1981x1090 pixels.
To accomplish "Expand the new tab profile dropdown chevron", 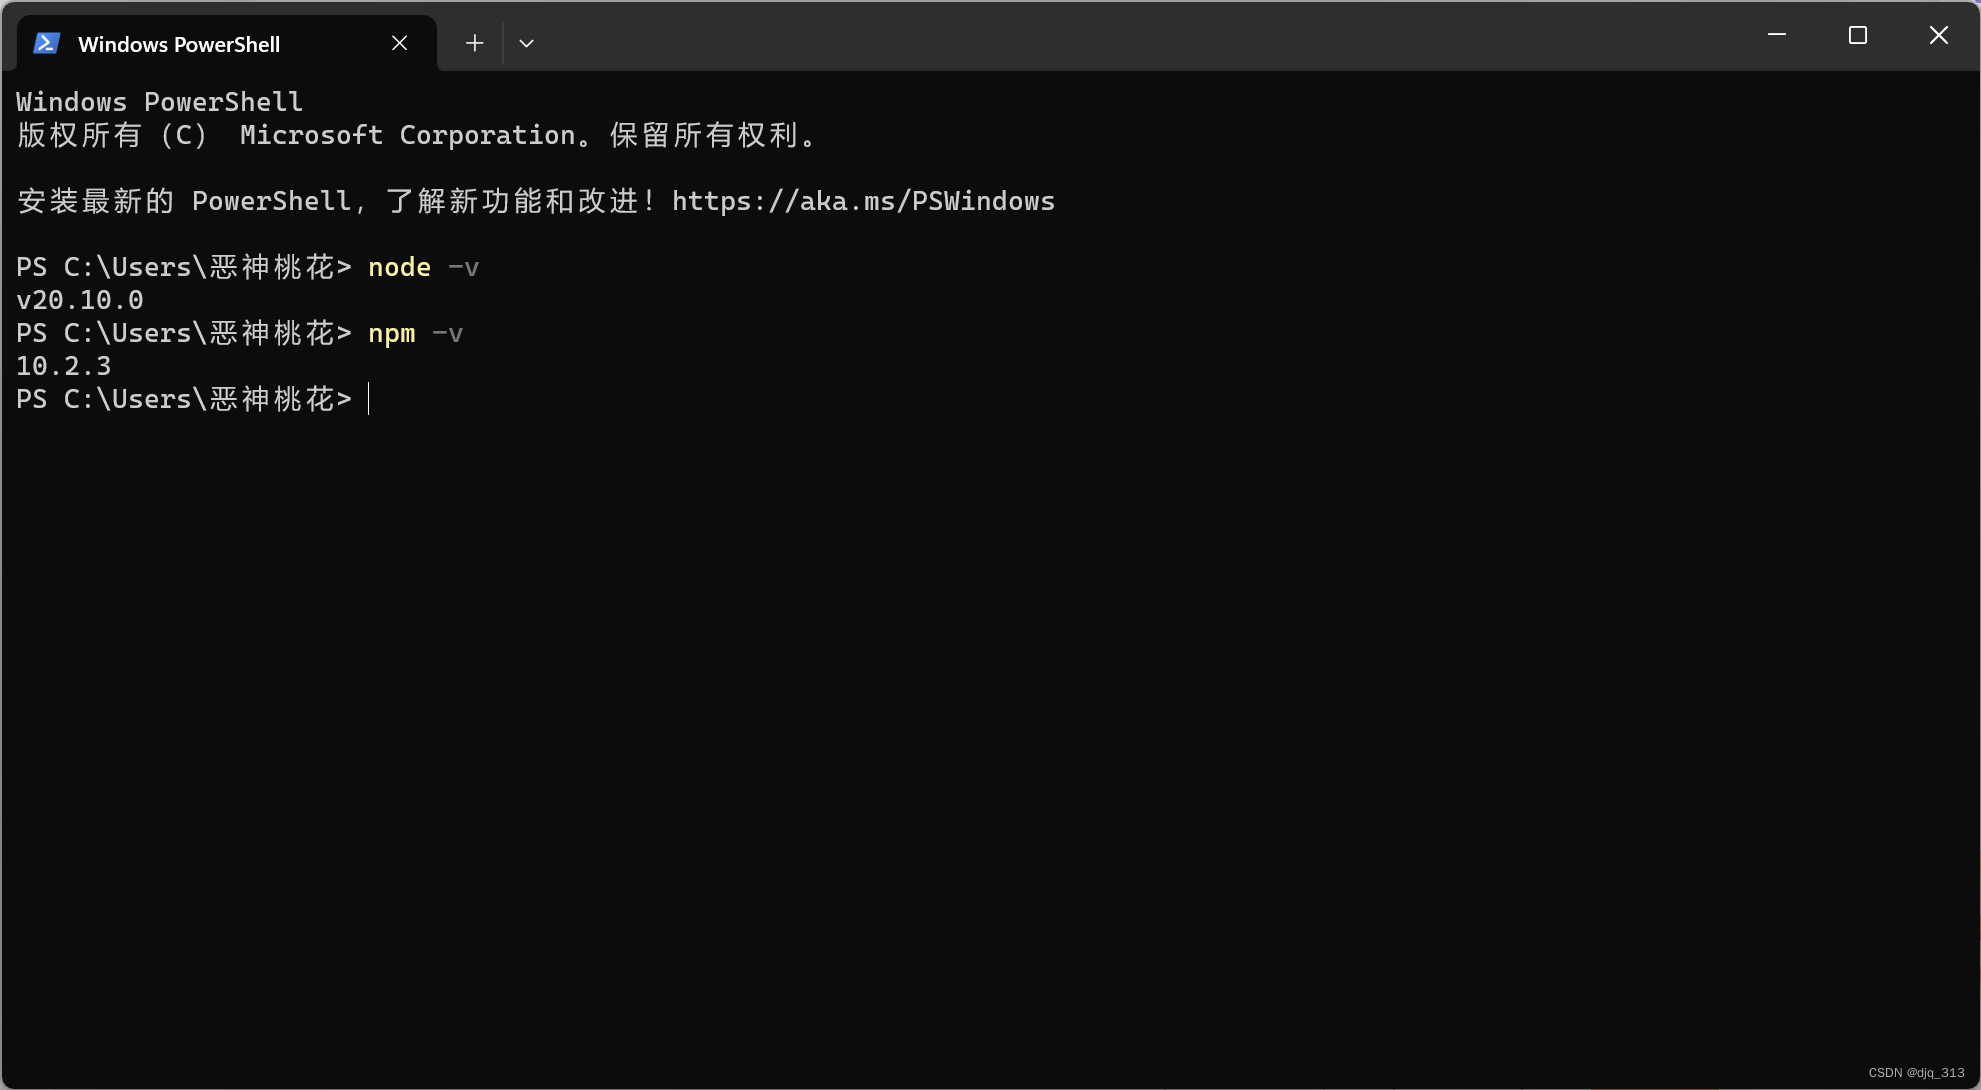I will pyautogui.click(x=526, y=43).
